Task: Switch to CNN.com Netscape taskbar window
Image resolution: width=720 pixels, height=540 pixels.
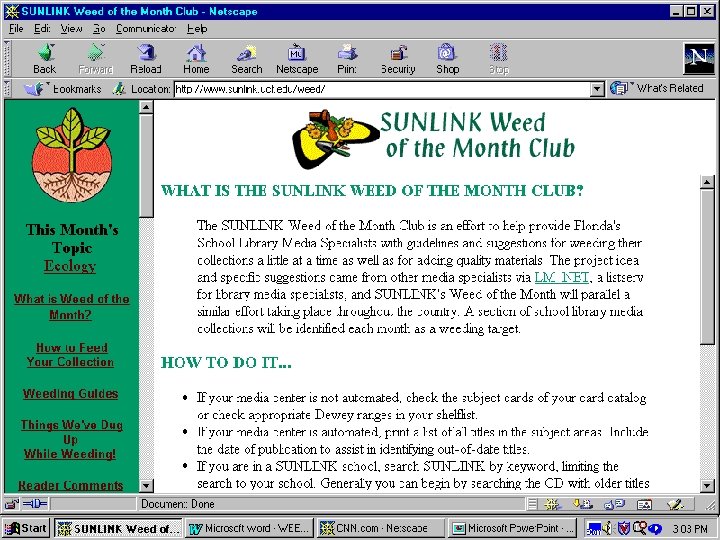Action: pos(380,528)
